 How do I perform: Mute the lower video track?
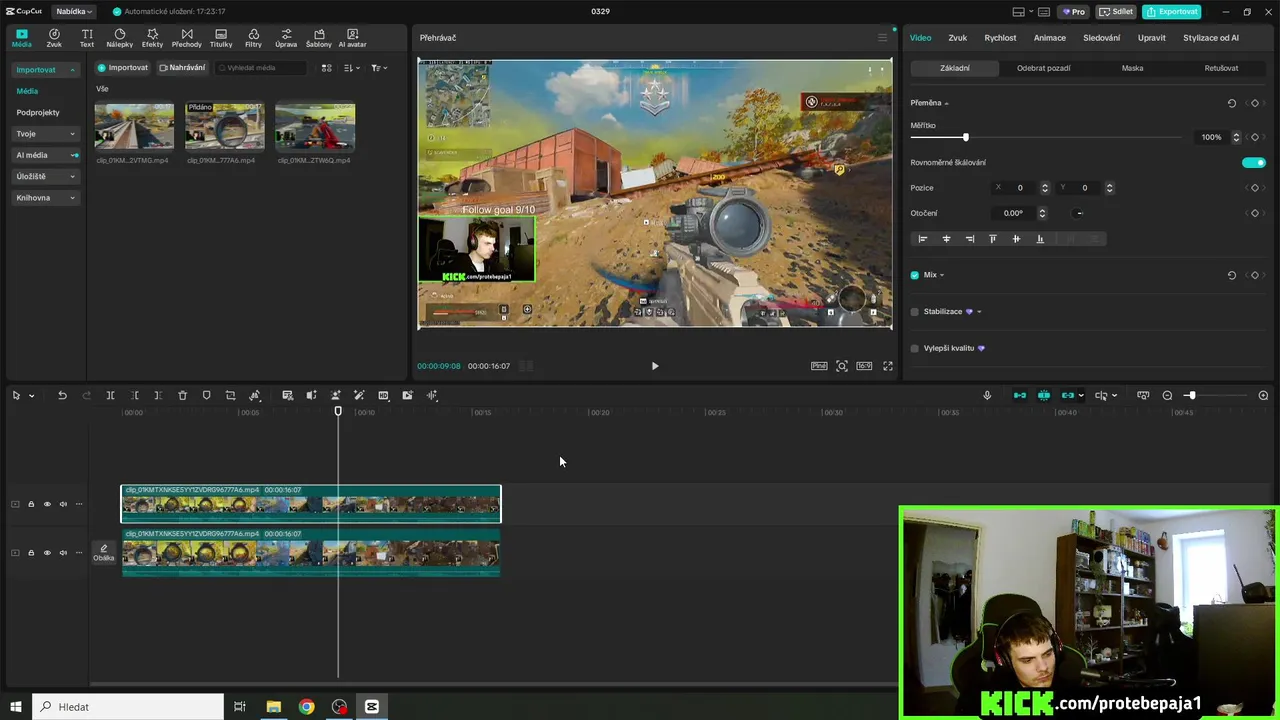click(63, 553)
